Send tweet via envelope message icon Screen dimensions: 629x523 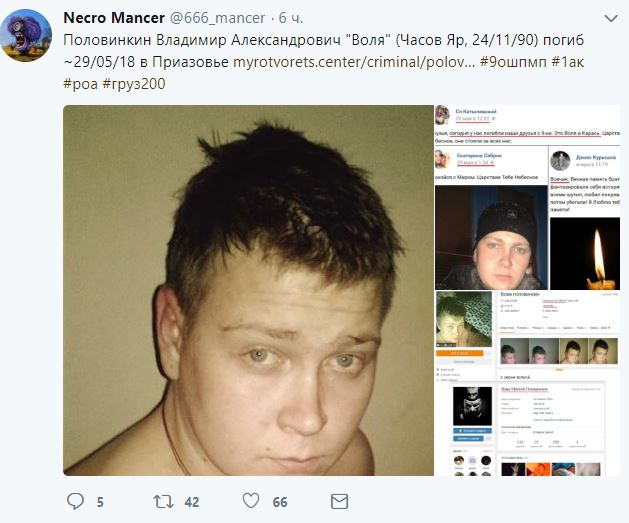click(339, 502)
